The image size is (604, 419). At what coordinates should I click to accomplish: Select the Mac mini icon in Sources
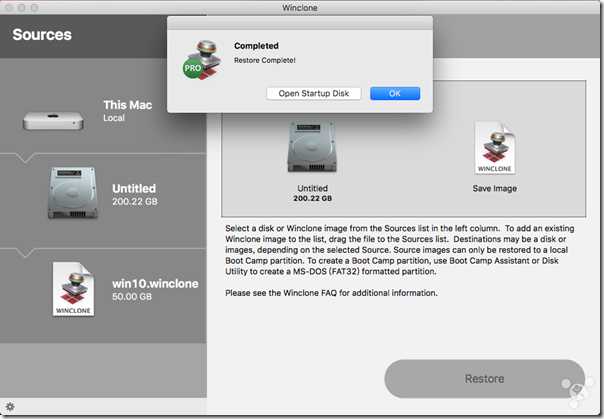click(53, 121)
